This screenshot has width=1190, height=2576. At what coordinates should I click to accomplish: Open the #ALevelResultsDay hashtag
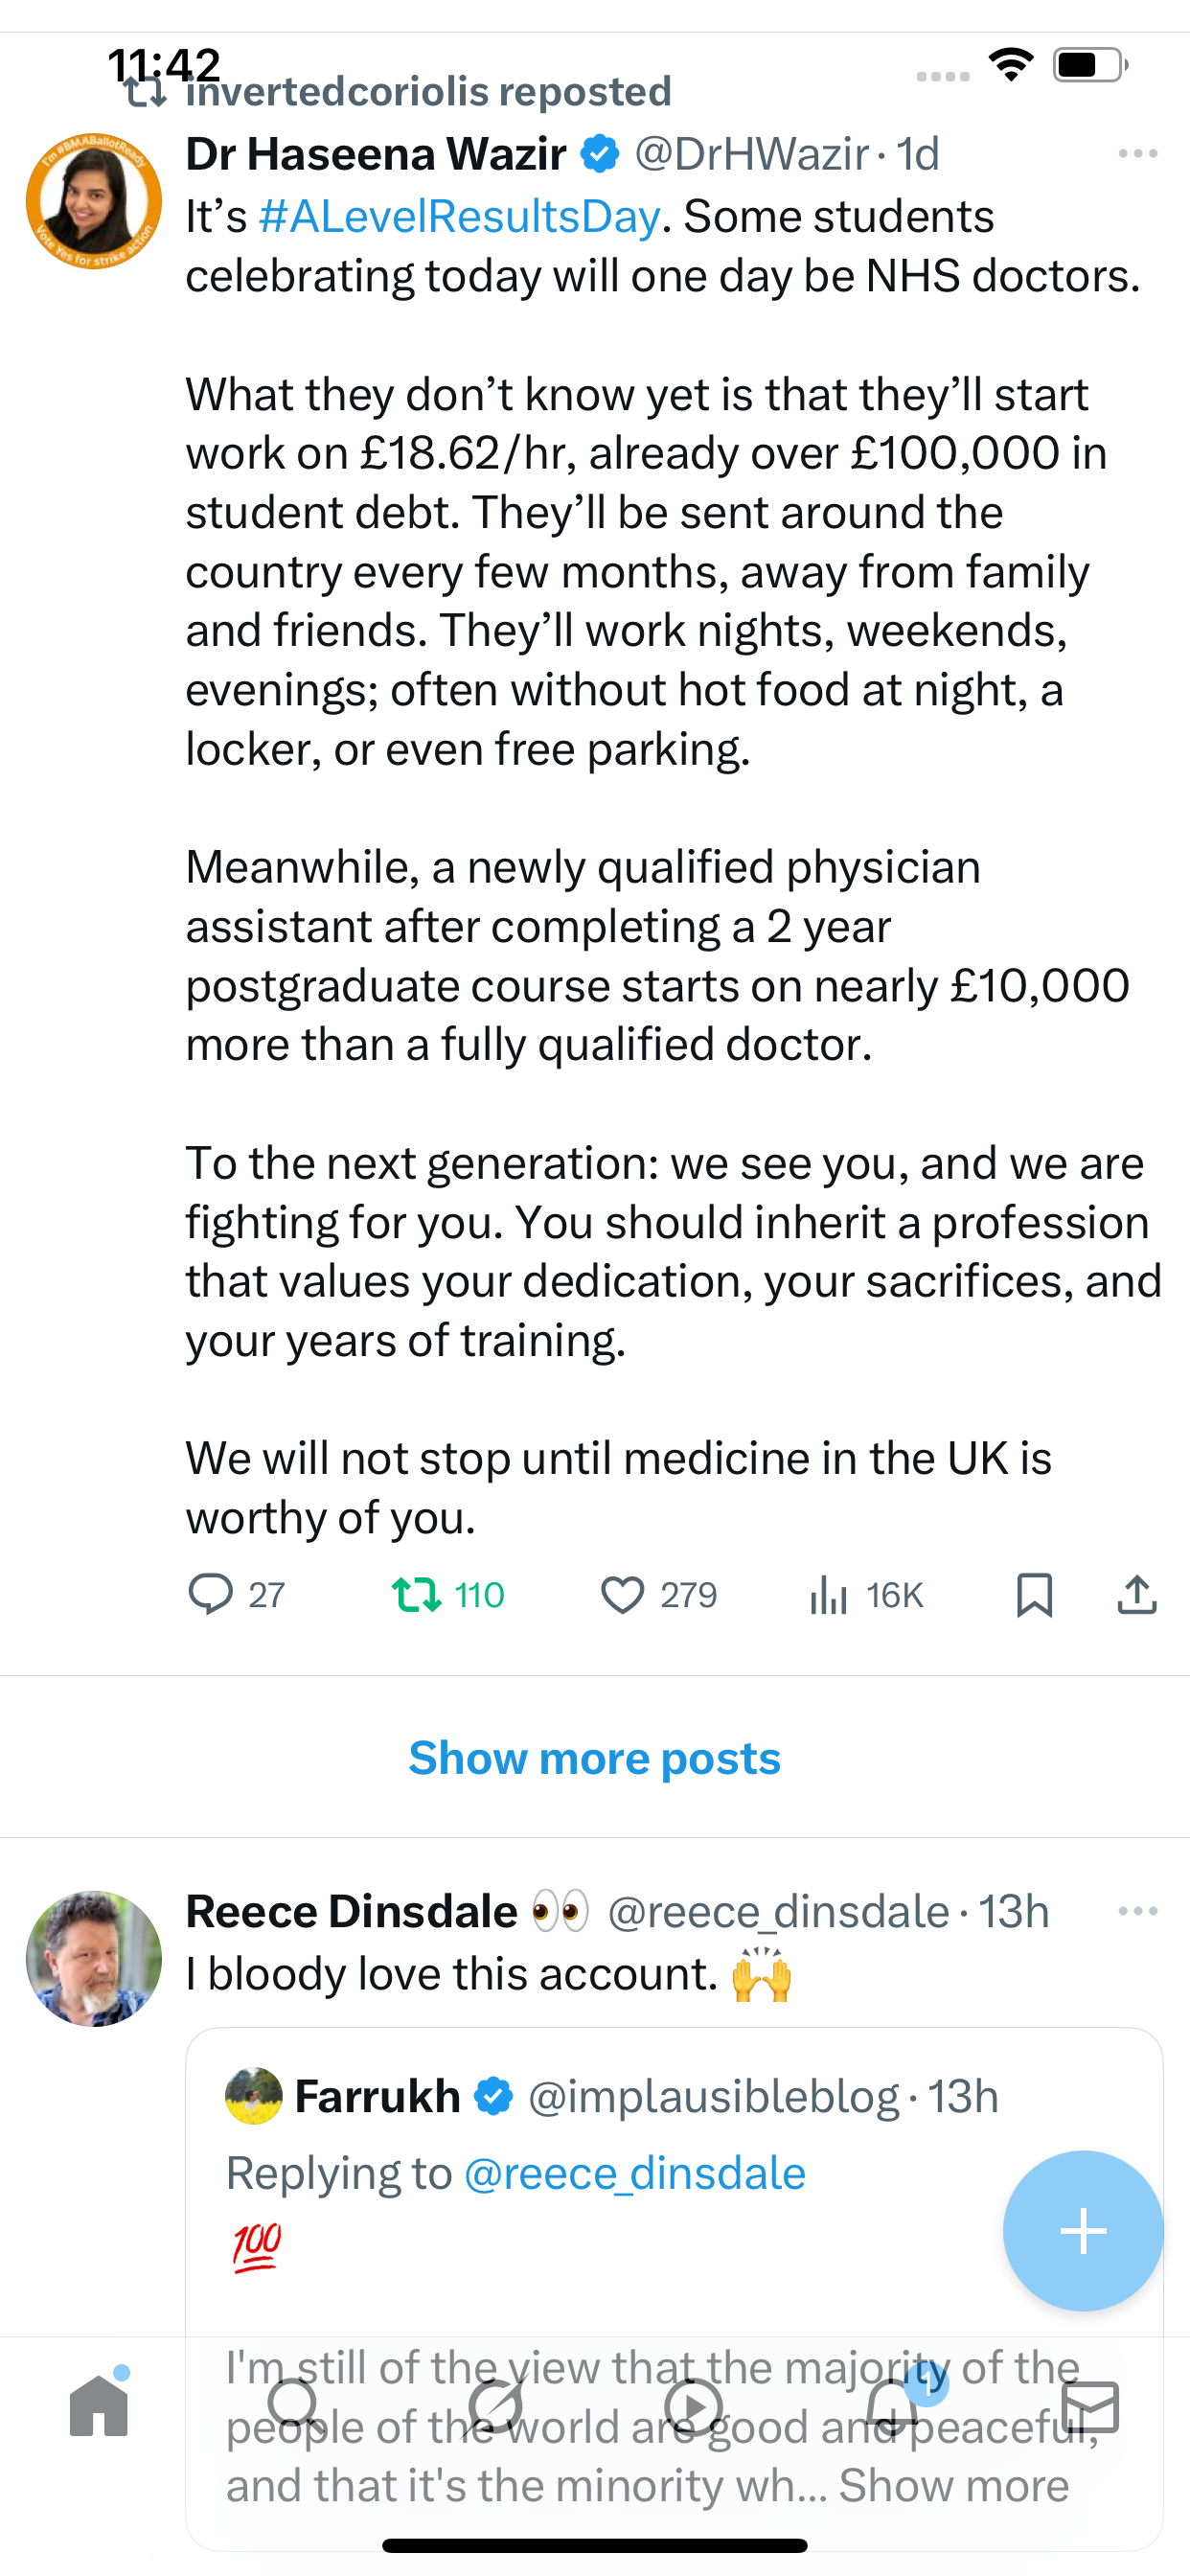tap(459, 217)
